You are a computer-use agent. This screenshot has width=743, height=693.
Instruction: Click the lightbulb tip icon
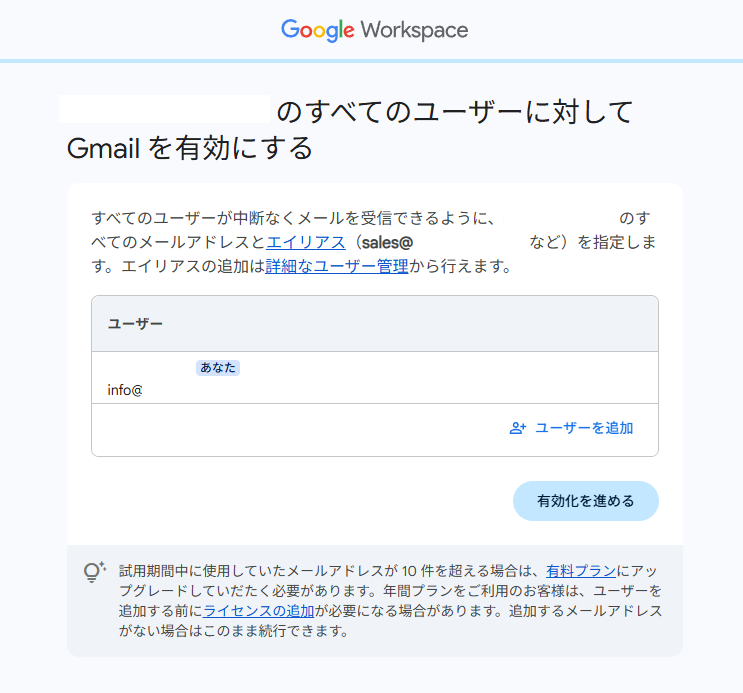click(94, 572)
